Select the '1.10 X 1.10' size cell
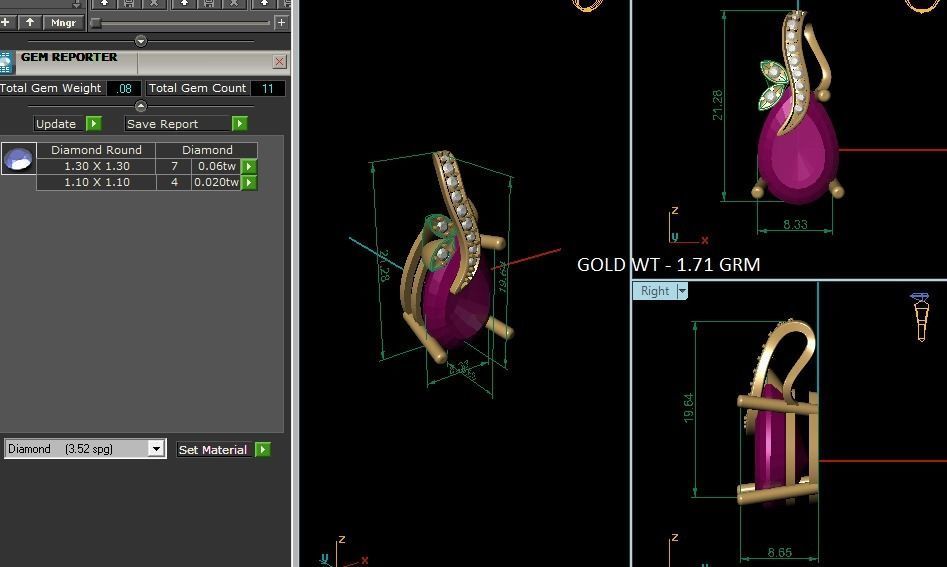Viewport: 947px width, 567px height. coord(97,182)
